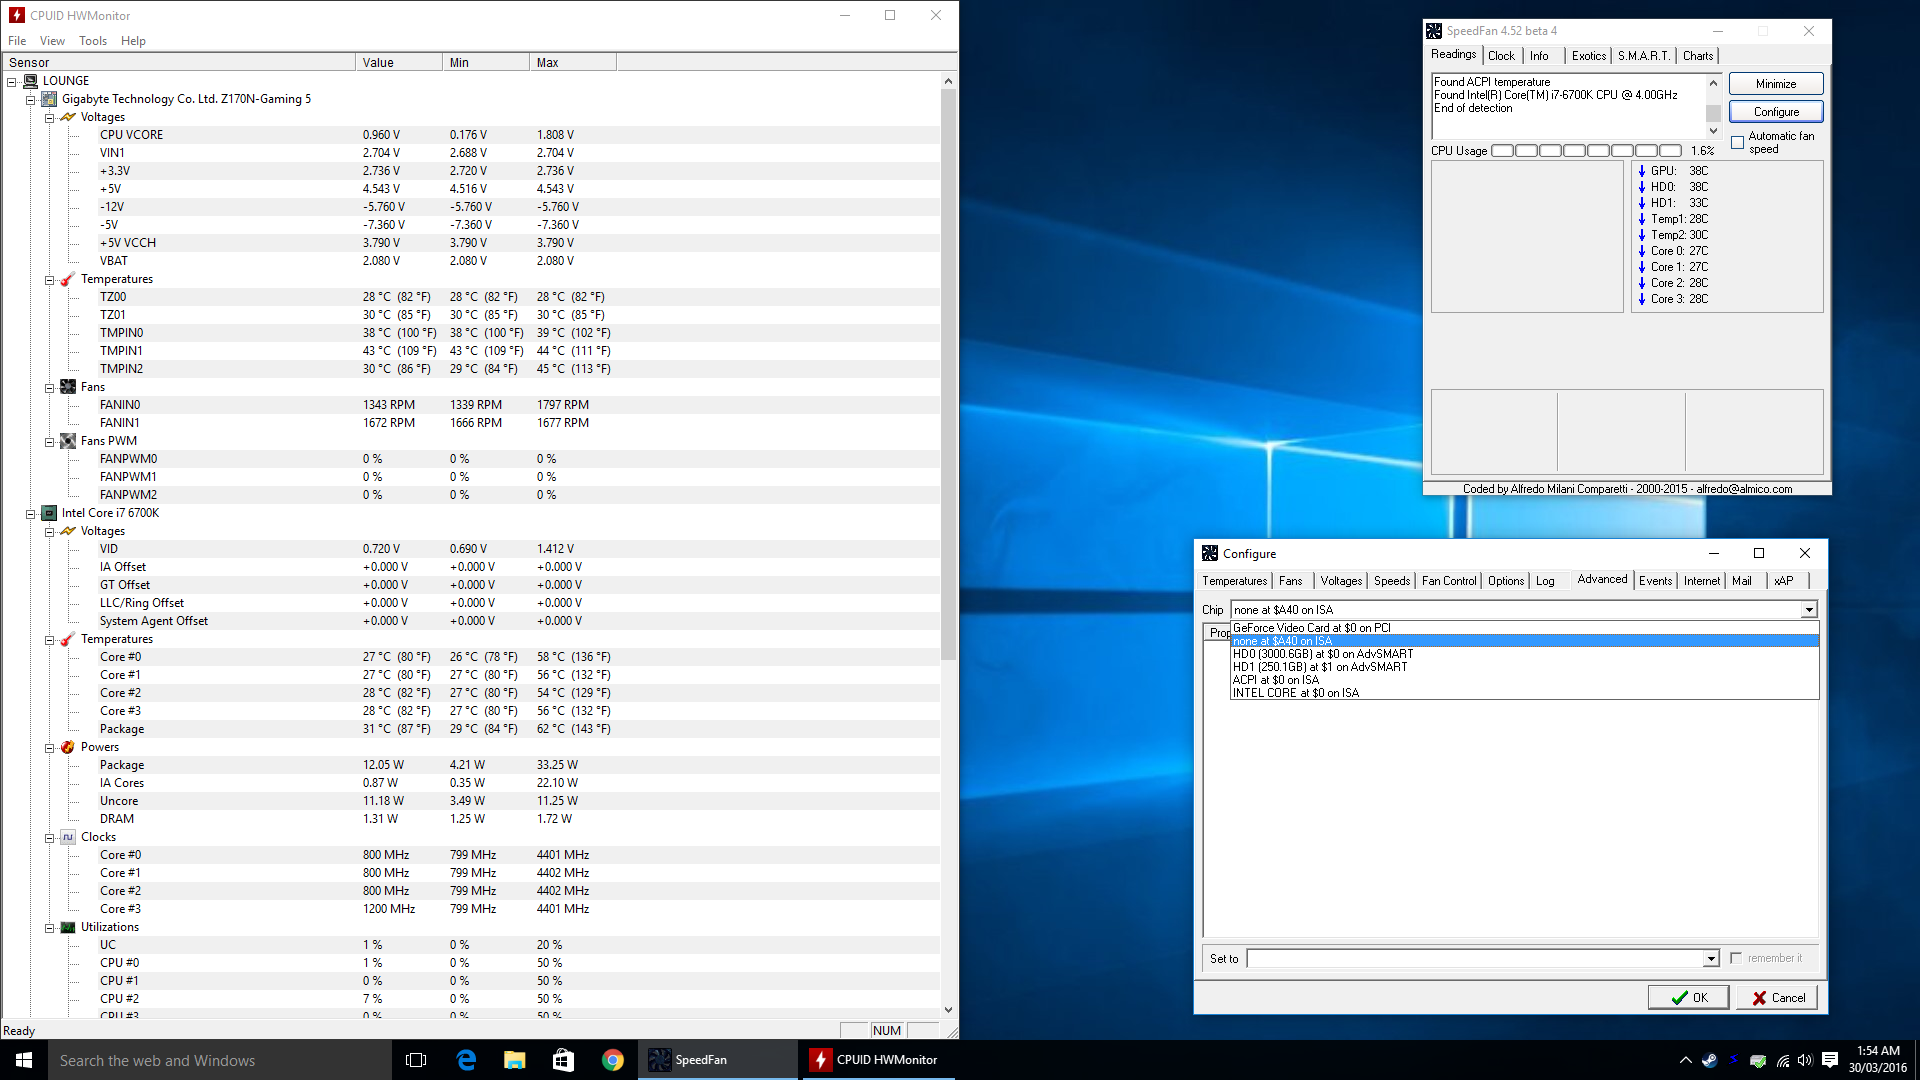Click SpeedFan log scroll-down arrow
Screen dimensions: 1920x1080
[x=1713, y=131]
